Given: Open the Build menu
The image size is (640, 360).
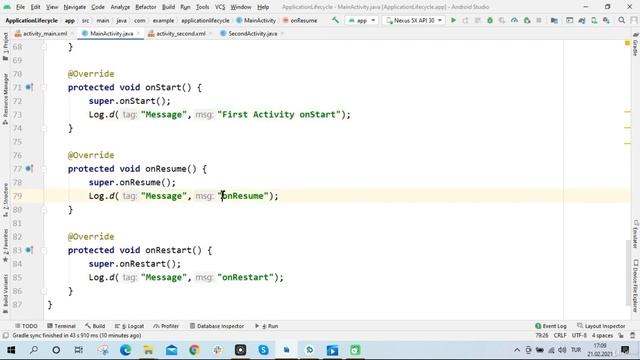Looking at the screenshot, I should click(168, 7).
